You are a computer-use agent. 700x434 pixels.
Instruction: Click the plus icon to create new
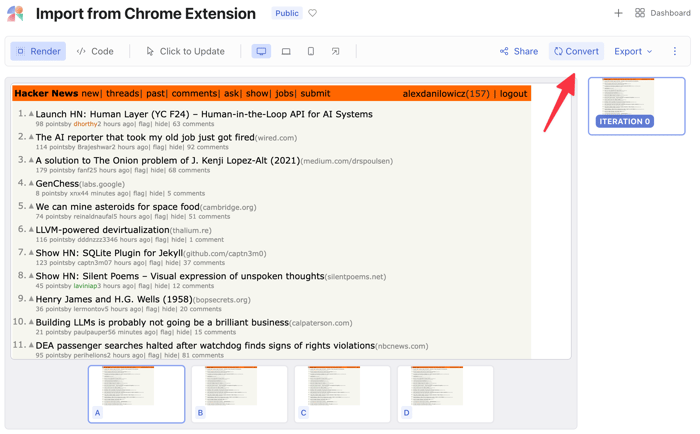[x=618, y=13]
